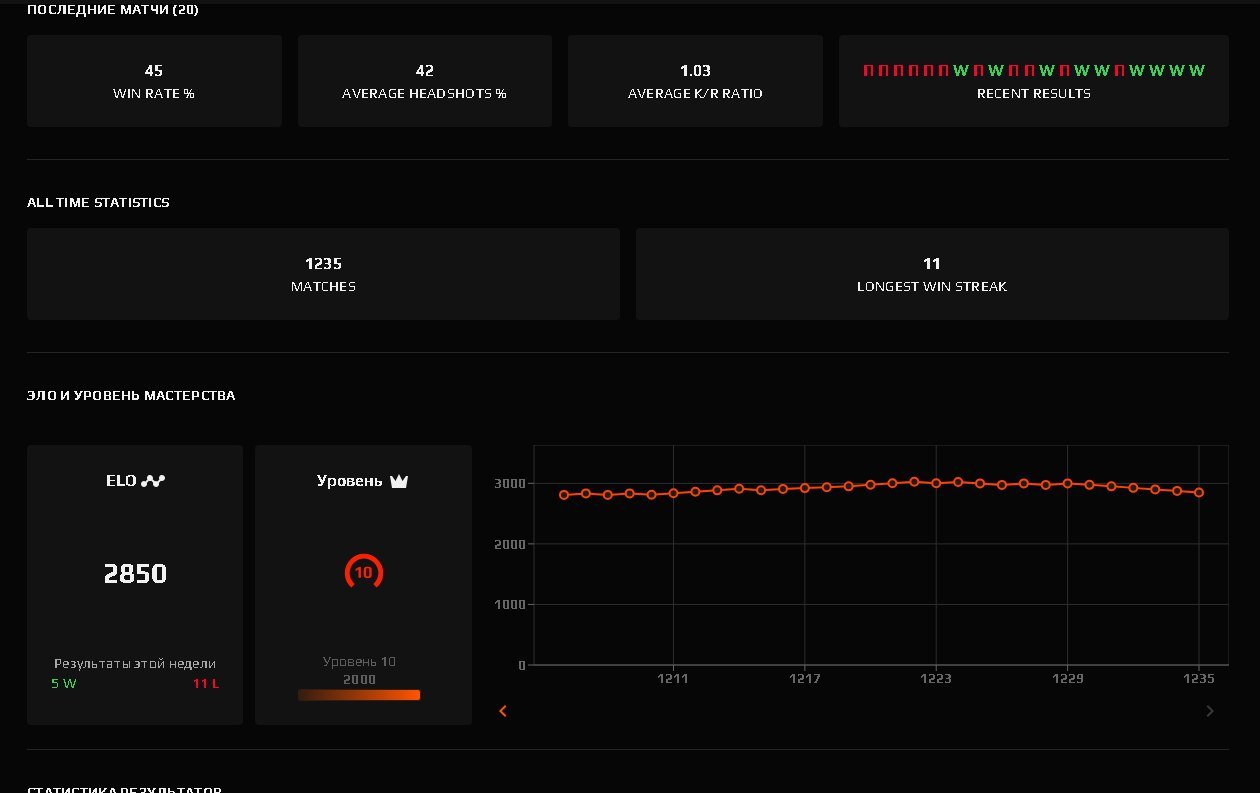
Task: Click the crown icon beside Уровень
Action: 398,480
